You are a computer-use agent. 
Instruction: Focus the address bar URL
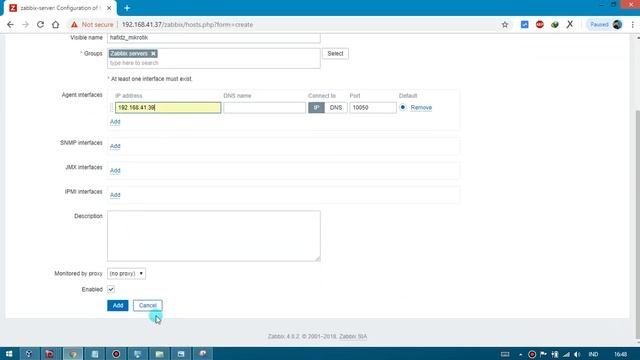pyautogui.click(x=187, y=24)
